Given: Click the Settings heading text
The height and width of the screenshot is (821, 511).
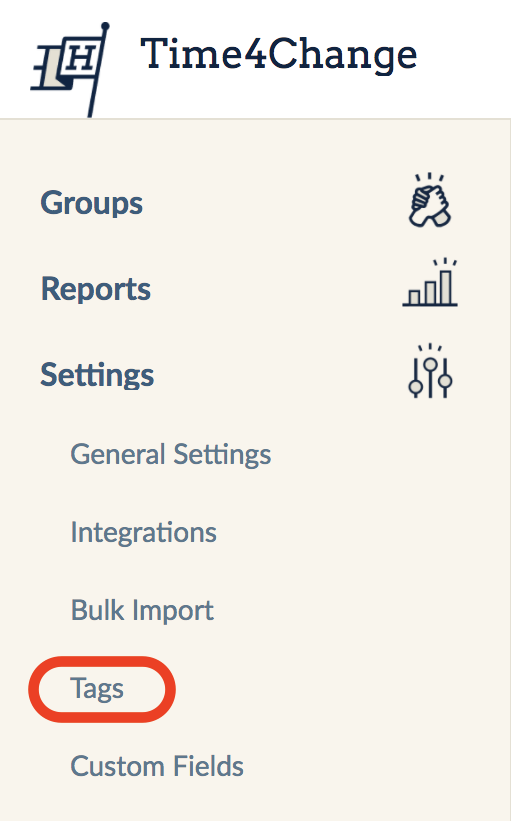Looking at the screenshot, I should pos(97,375).
